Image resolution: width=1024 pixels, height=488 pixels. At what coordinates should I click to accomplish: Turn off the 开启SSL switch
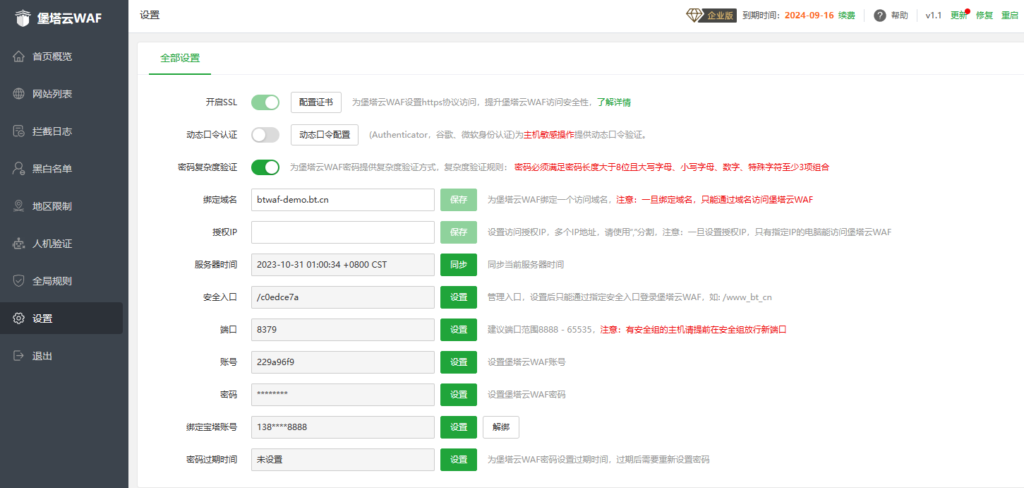(265, 102)
